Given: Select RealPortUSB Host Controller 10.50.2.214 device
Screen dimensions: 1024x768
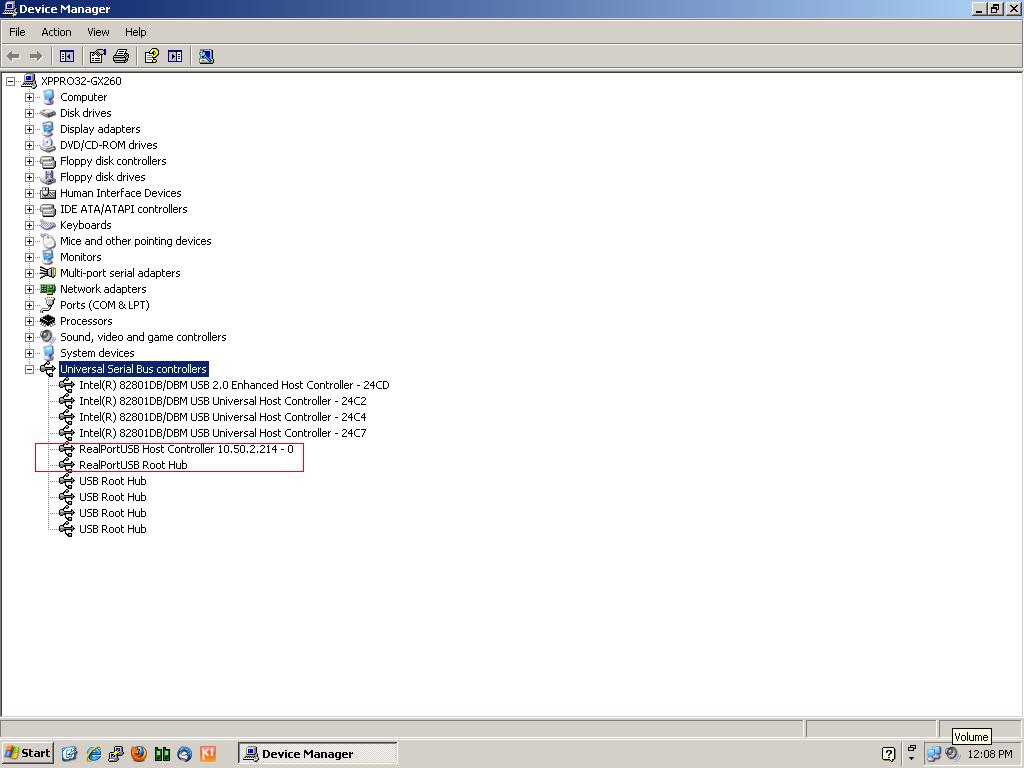Looking at the screenshot, I should point(186,449).
